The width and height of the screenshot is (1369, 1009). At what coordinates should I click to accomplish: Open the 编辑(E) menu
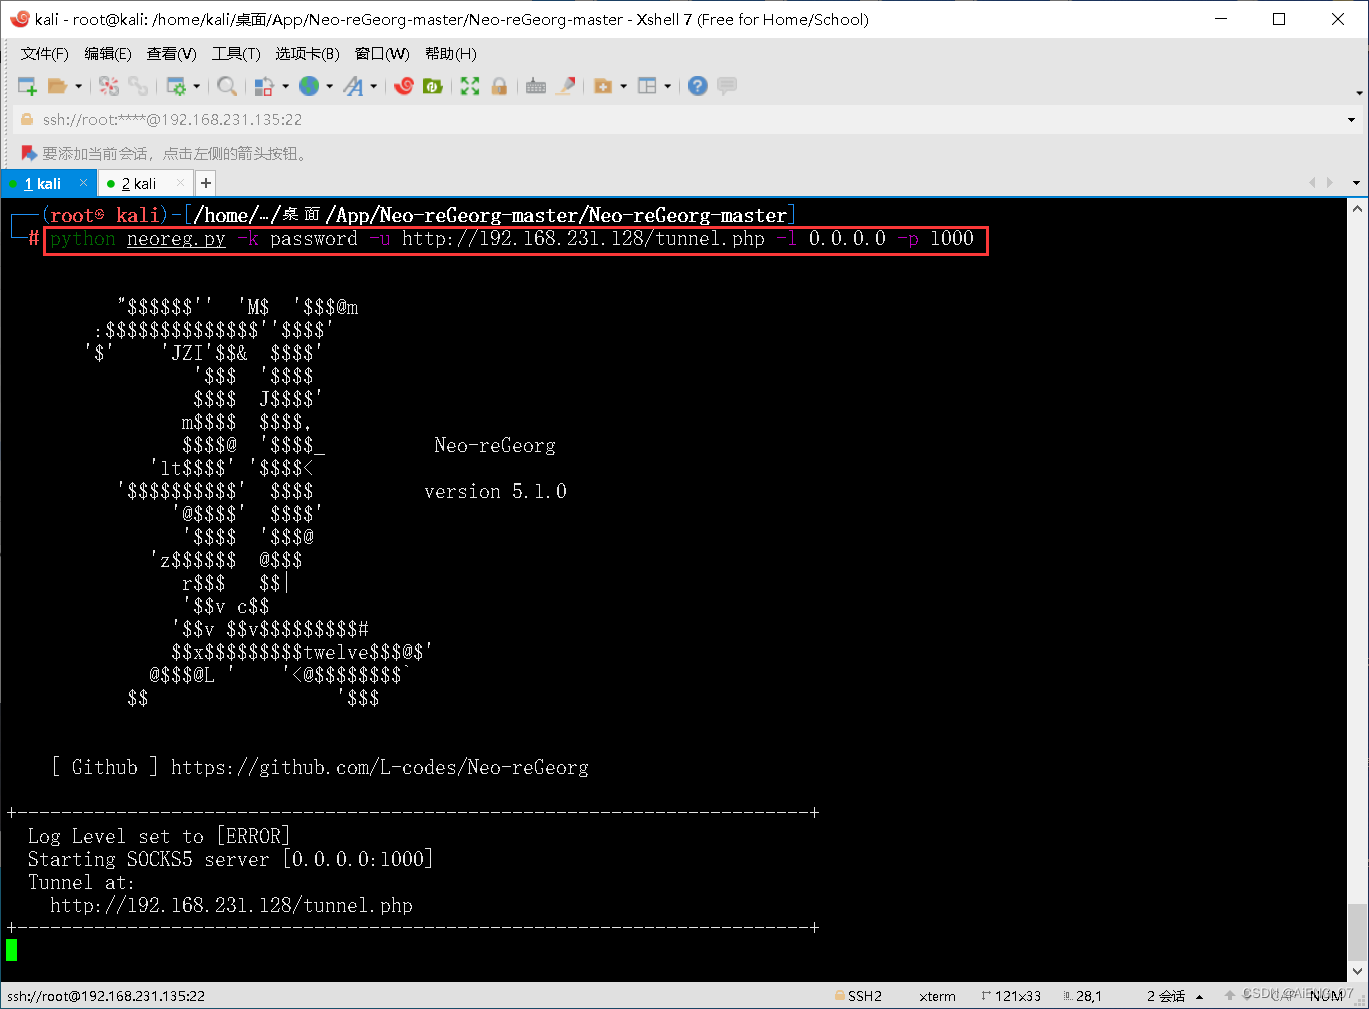click(x=108, y=54)
